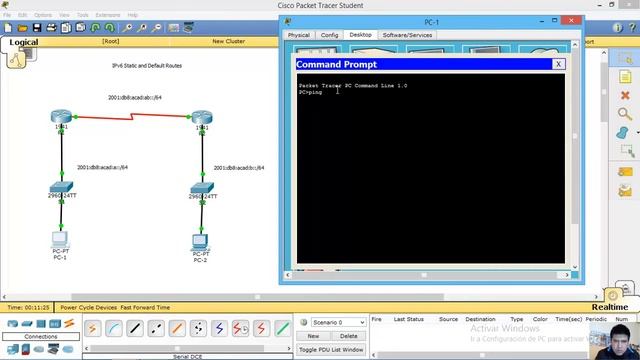Click connections palette right scroll arrow
This screenshot has height=360, width=640.
[289, 349]
